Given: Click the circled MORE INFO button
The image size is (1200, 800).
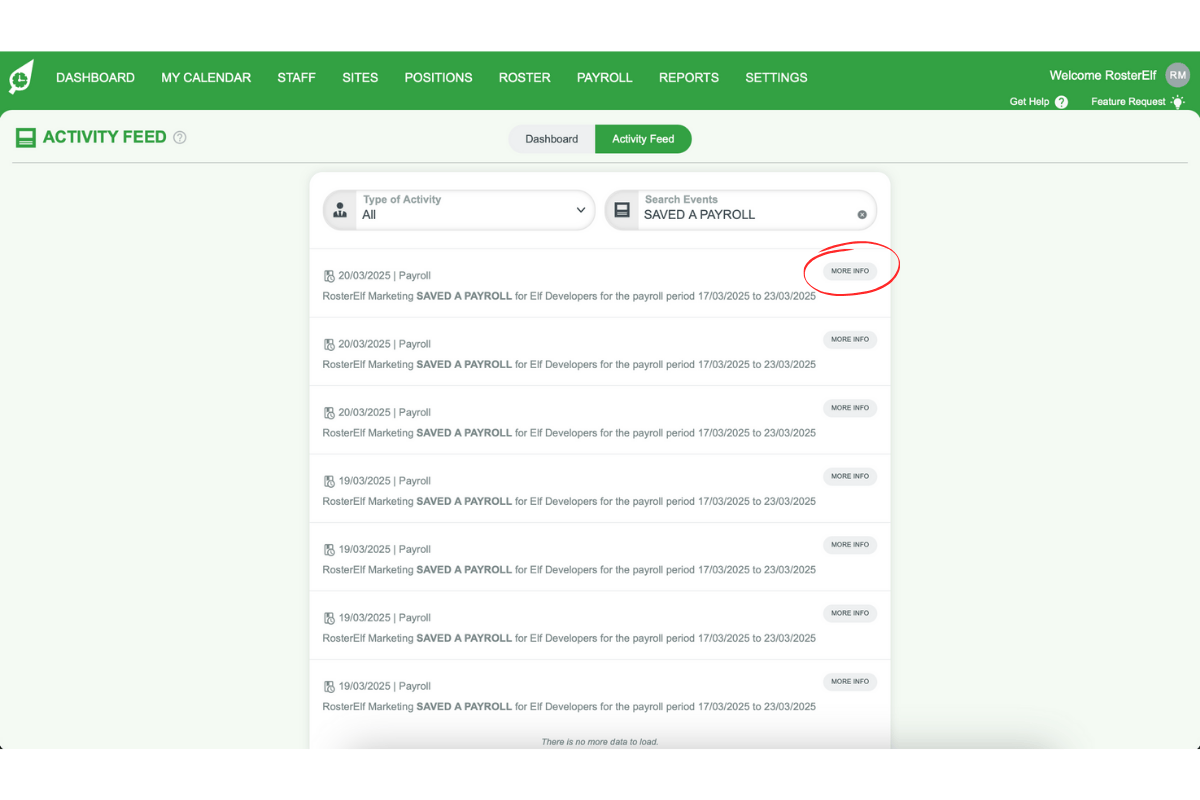Looking at the screenshot, I should tap(849, 270).
